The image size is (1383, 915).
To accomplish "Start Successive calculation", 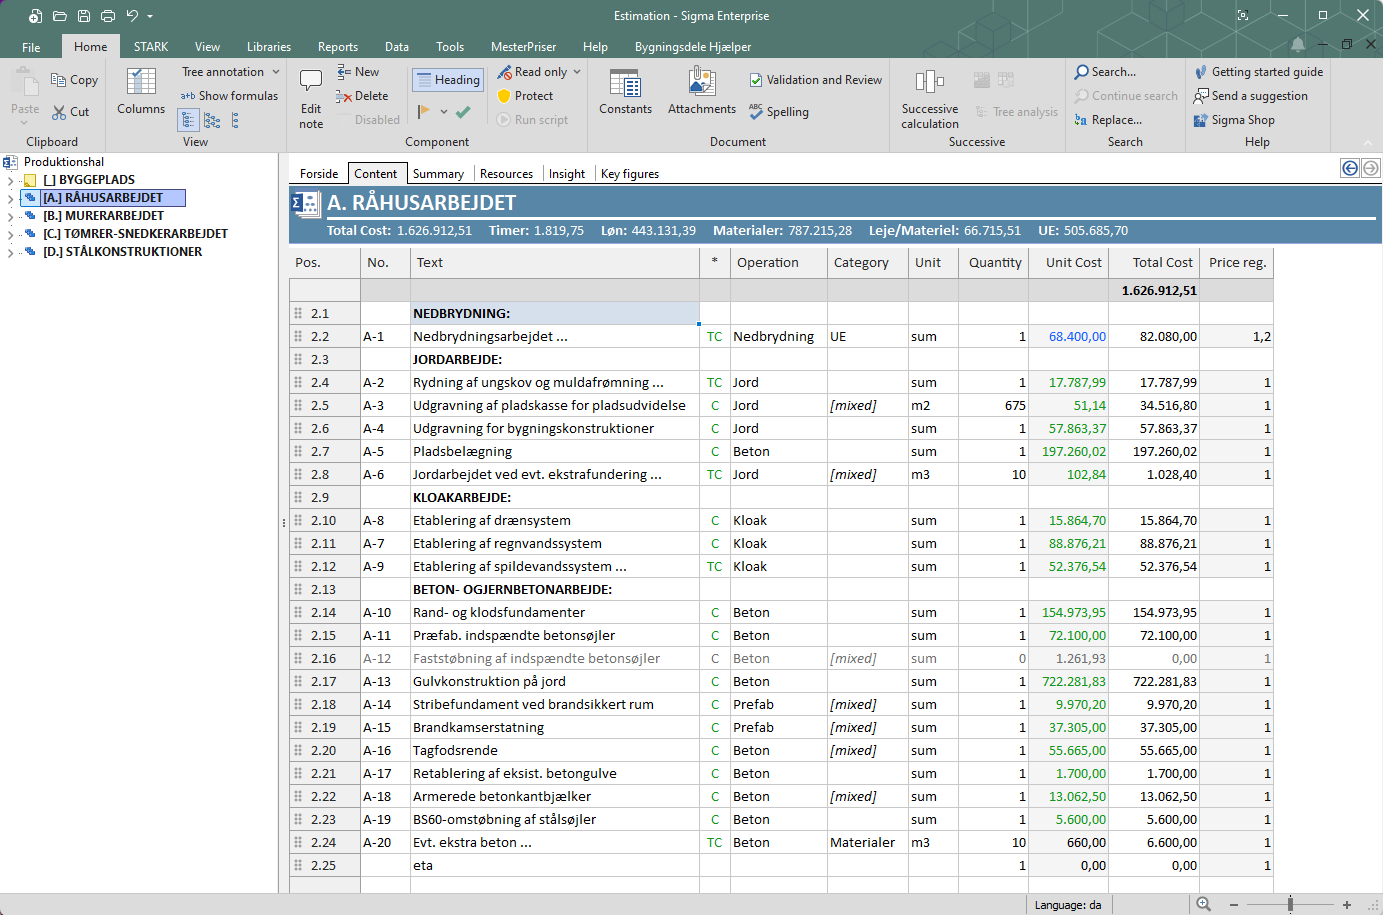I will tap(930, 98).
